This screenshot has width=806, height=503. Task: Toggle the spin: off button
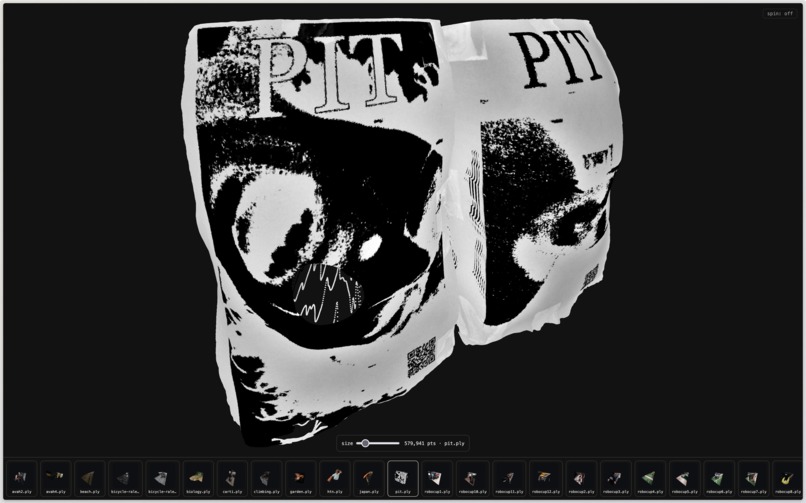tap(780, 13)
